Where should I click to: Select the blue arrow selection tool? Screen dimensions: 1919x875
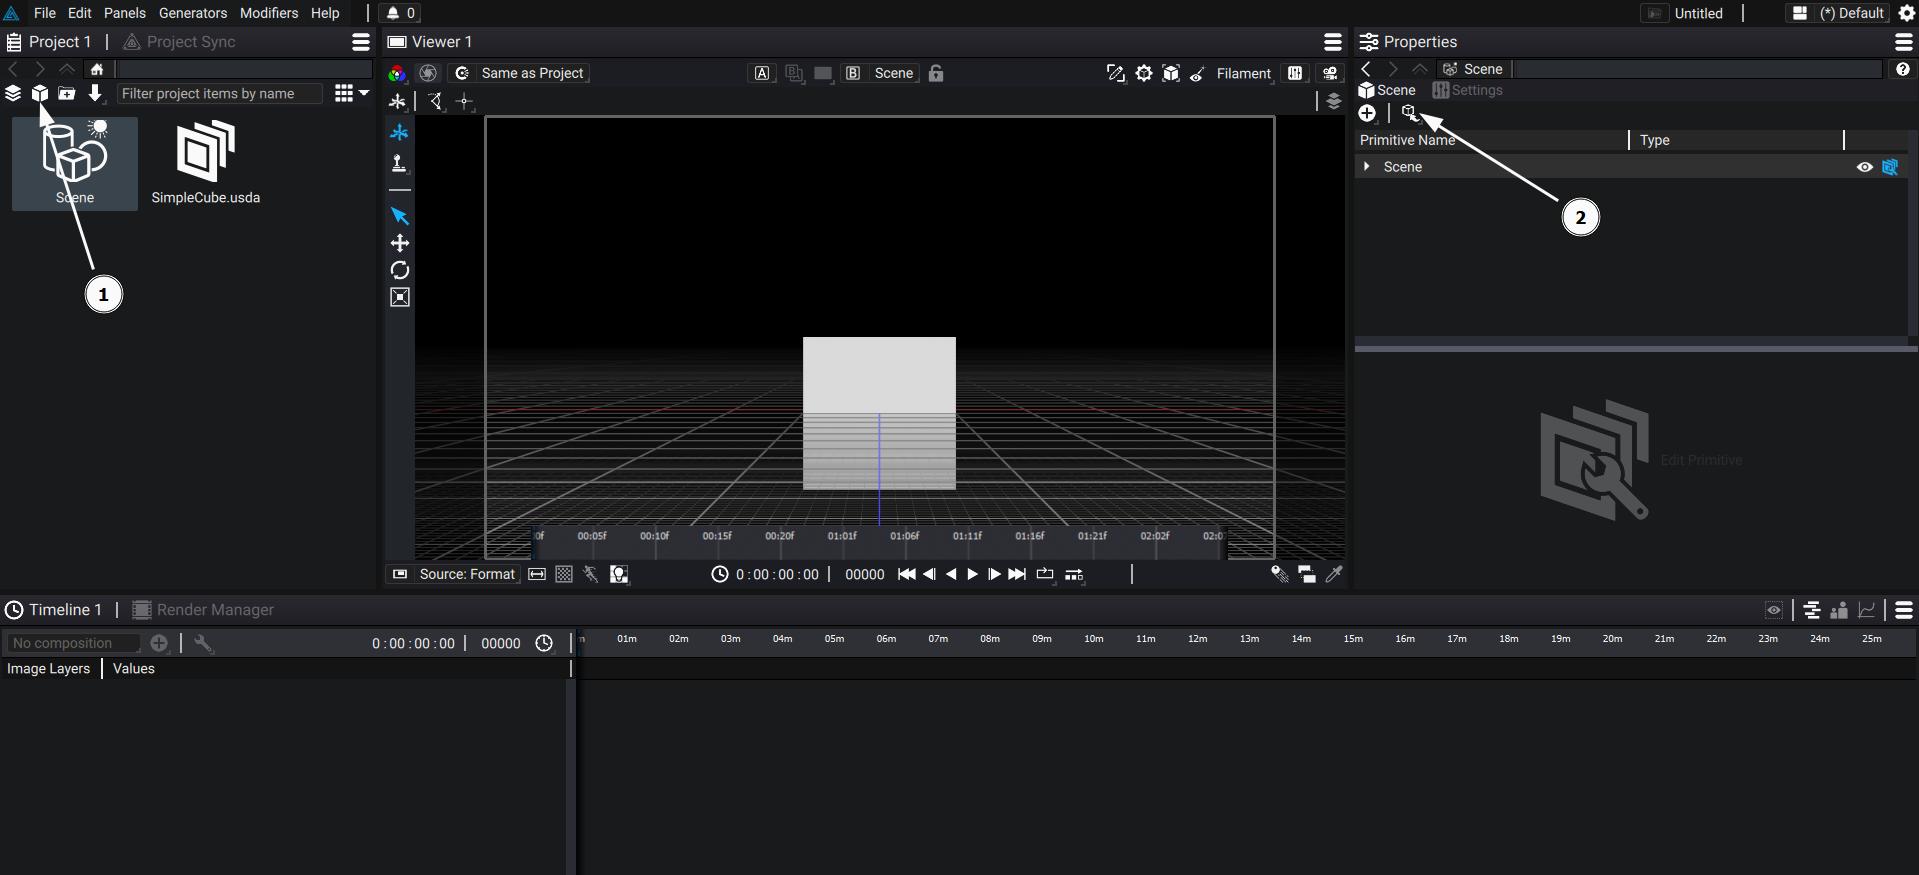399,216
